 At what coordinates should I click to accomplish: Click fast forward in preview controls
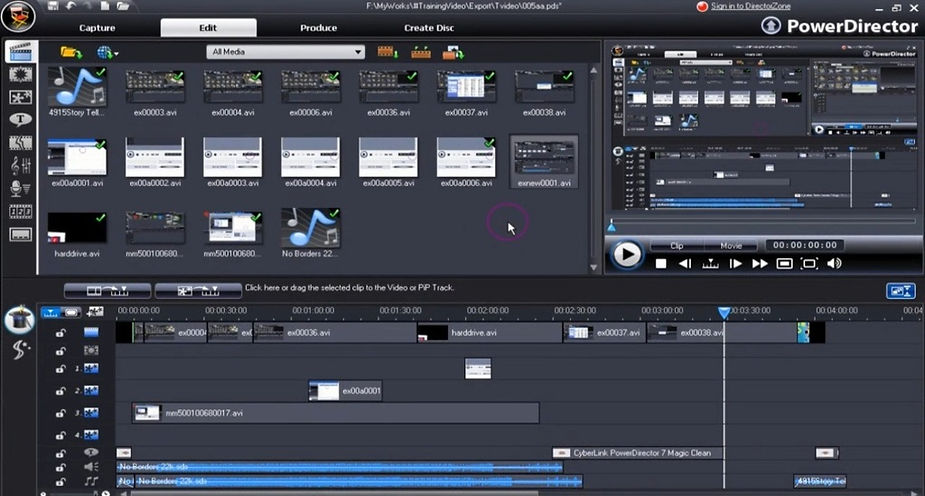tap(760, 264)
